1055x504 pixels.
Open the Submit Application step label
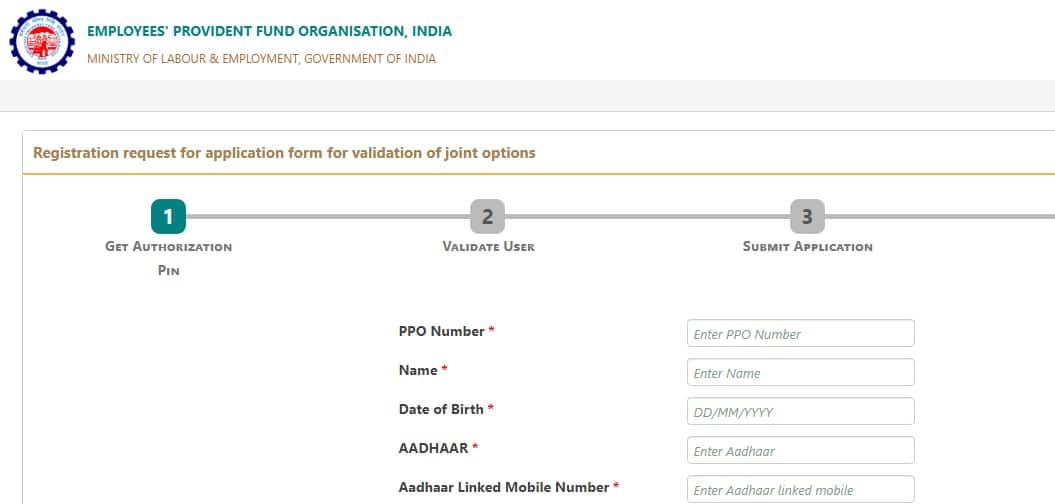[807, 247]
